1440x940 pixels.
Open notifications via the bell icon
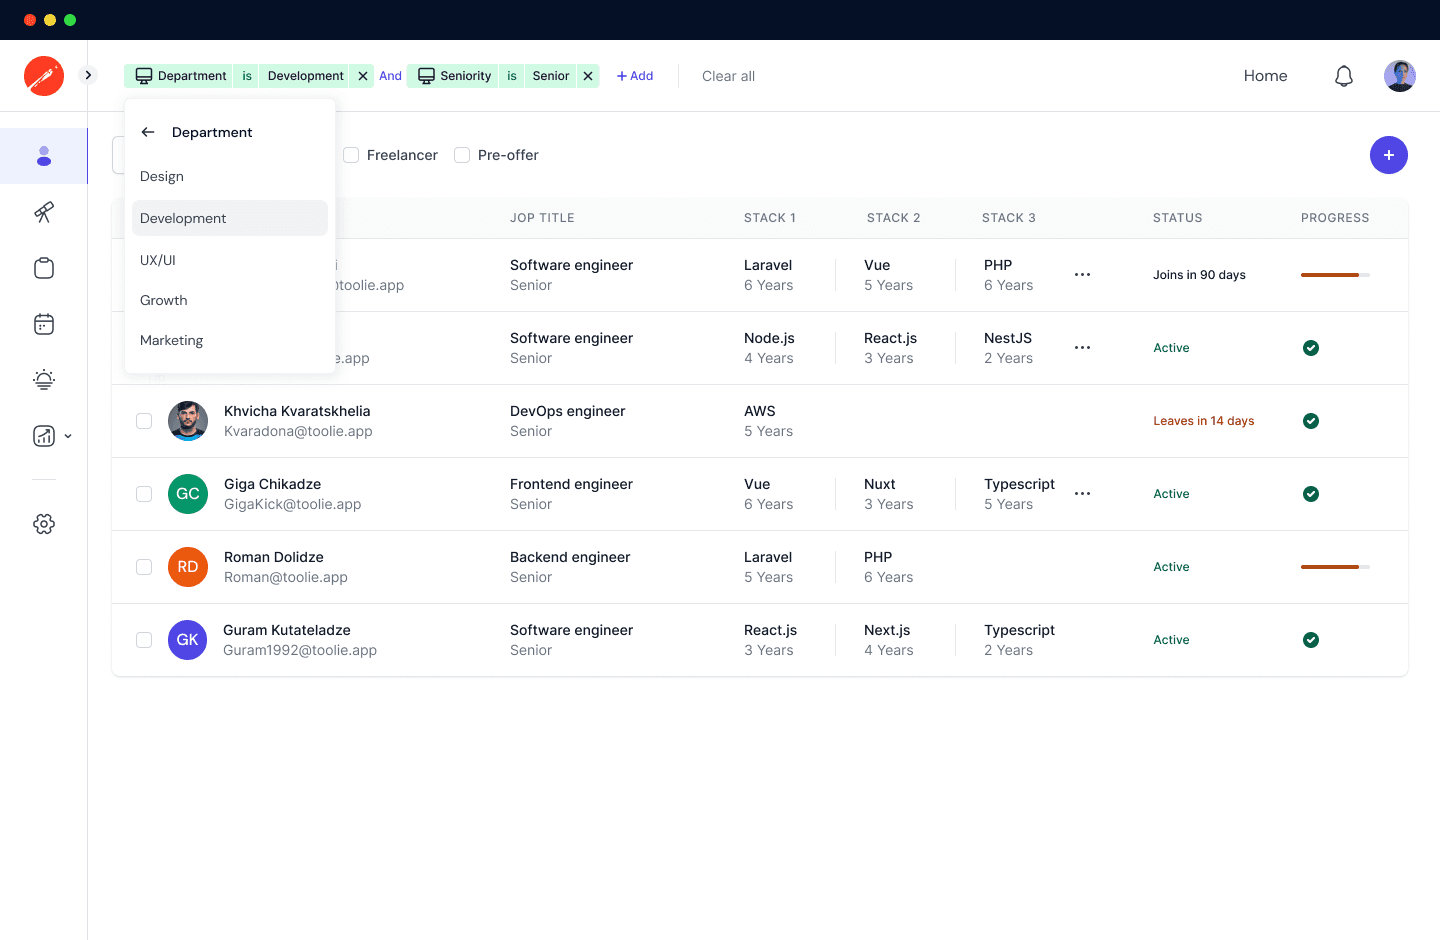pyautogui.click(x=1344, y=75)
